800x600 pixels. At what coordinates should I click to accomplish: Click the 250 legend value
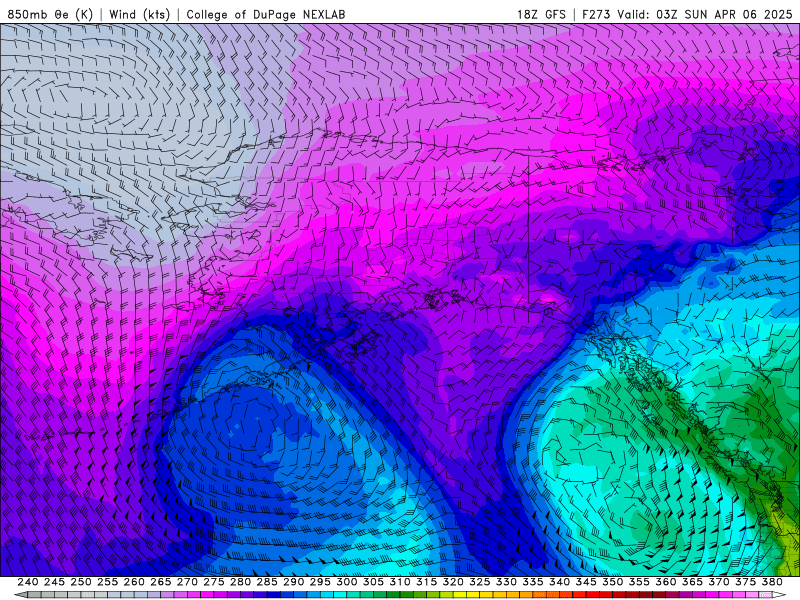81,582
